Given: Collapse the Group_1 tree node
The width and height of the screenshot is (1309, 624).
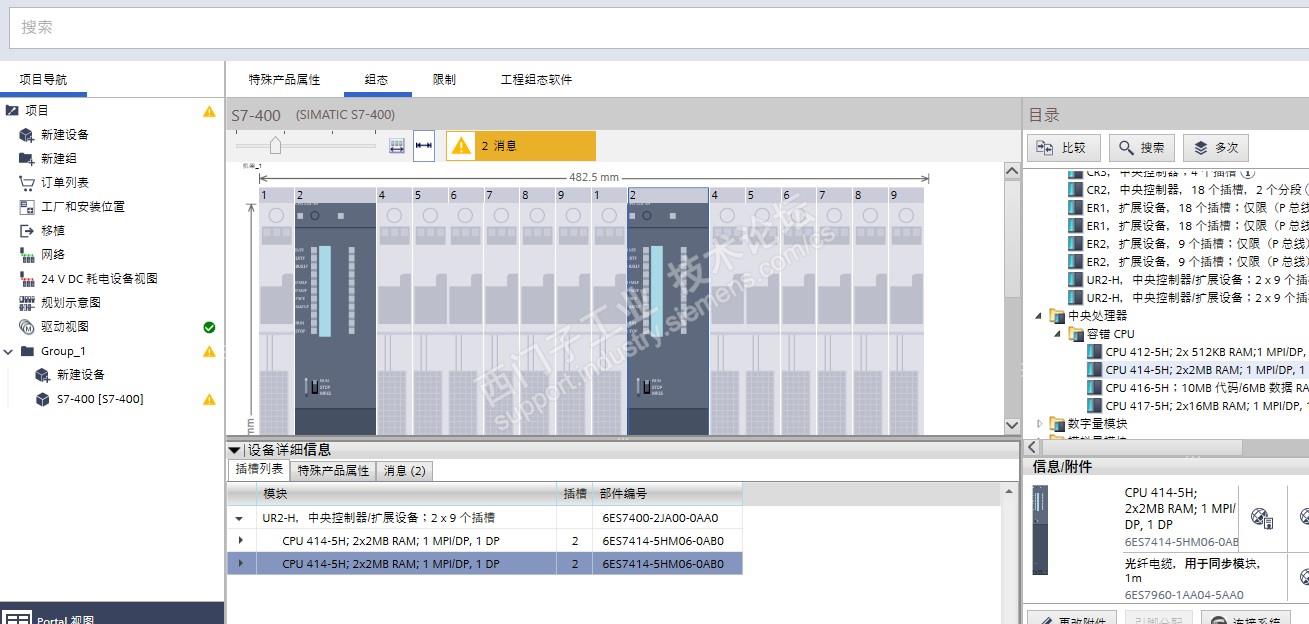Looking at the screenshot, I should pos(9,351).
